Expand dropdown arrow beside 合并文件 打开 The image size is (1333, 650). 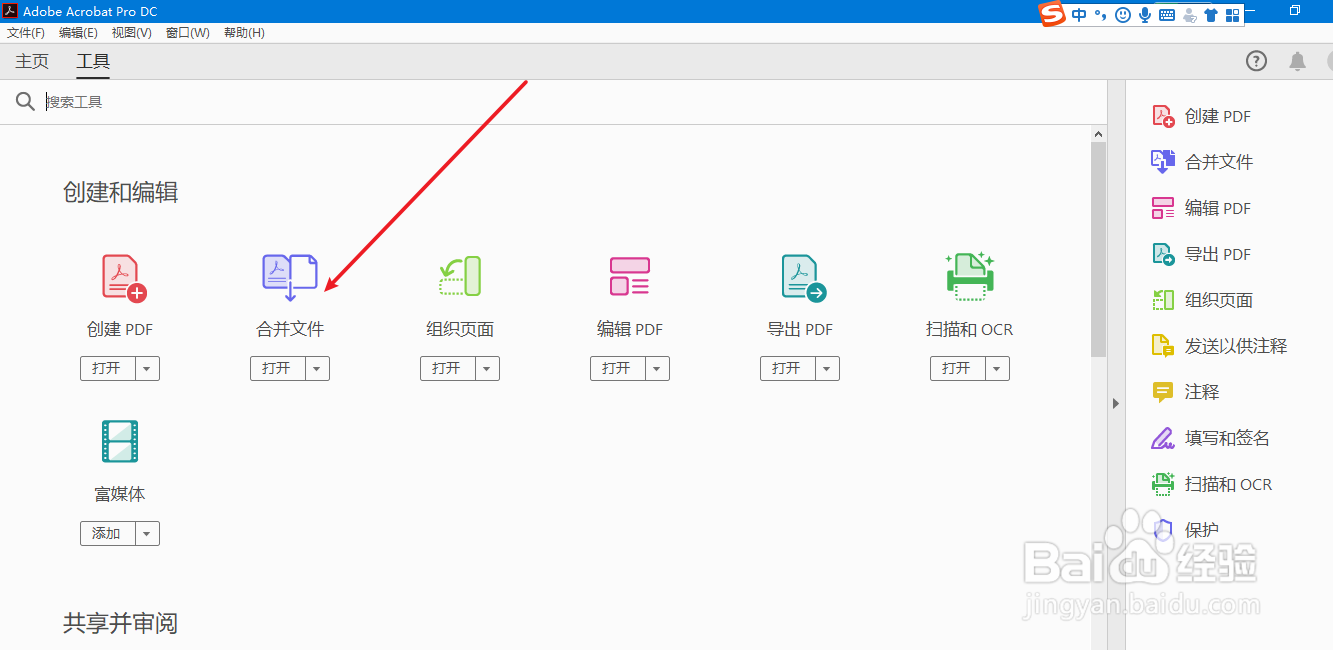coord(317,368)
